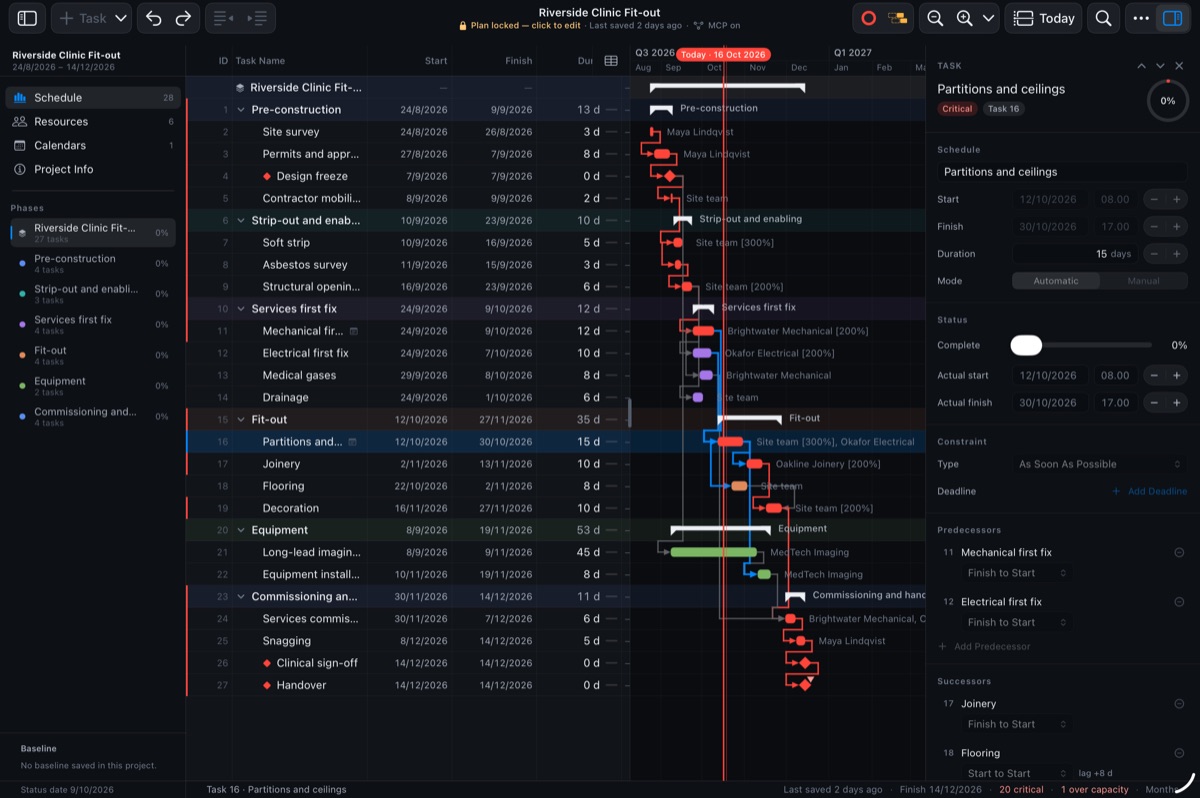Open Project Info

click(91, 170)
